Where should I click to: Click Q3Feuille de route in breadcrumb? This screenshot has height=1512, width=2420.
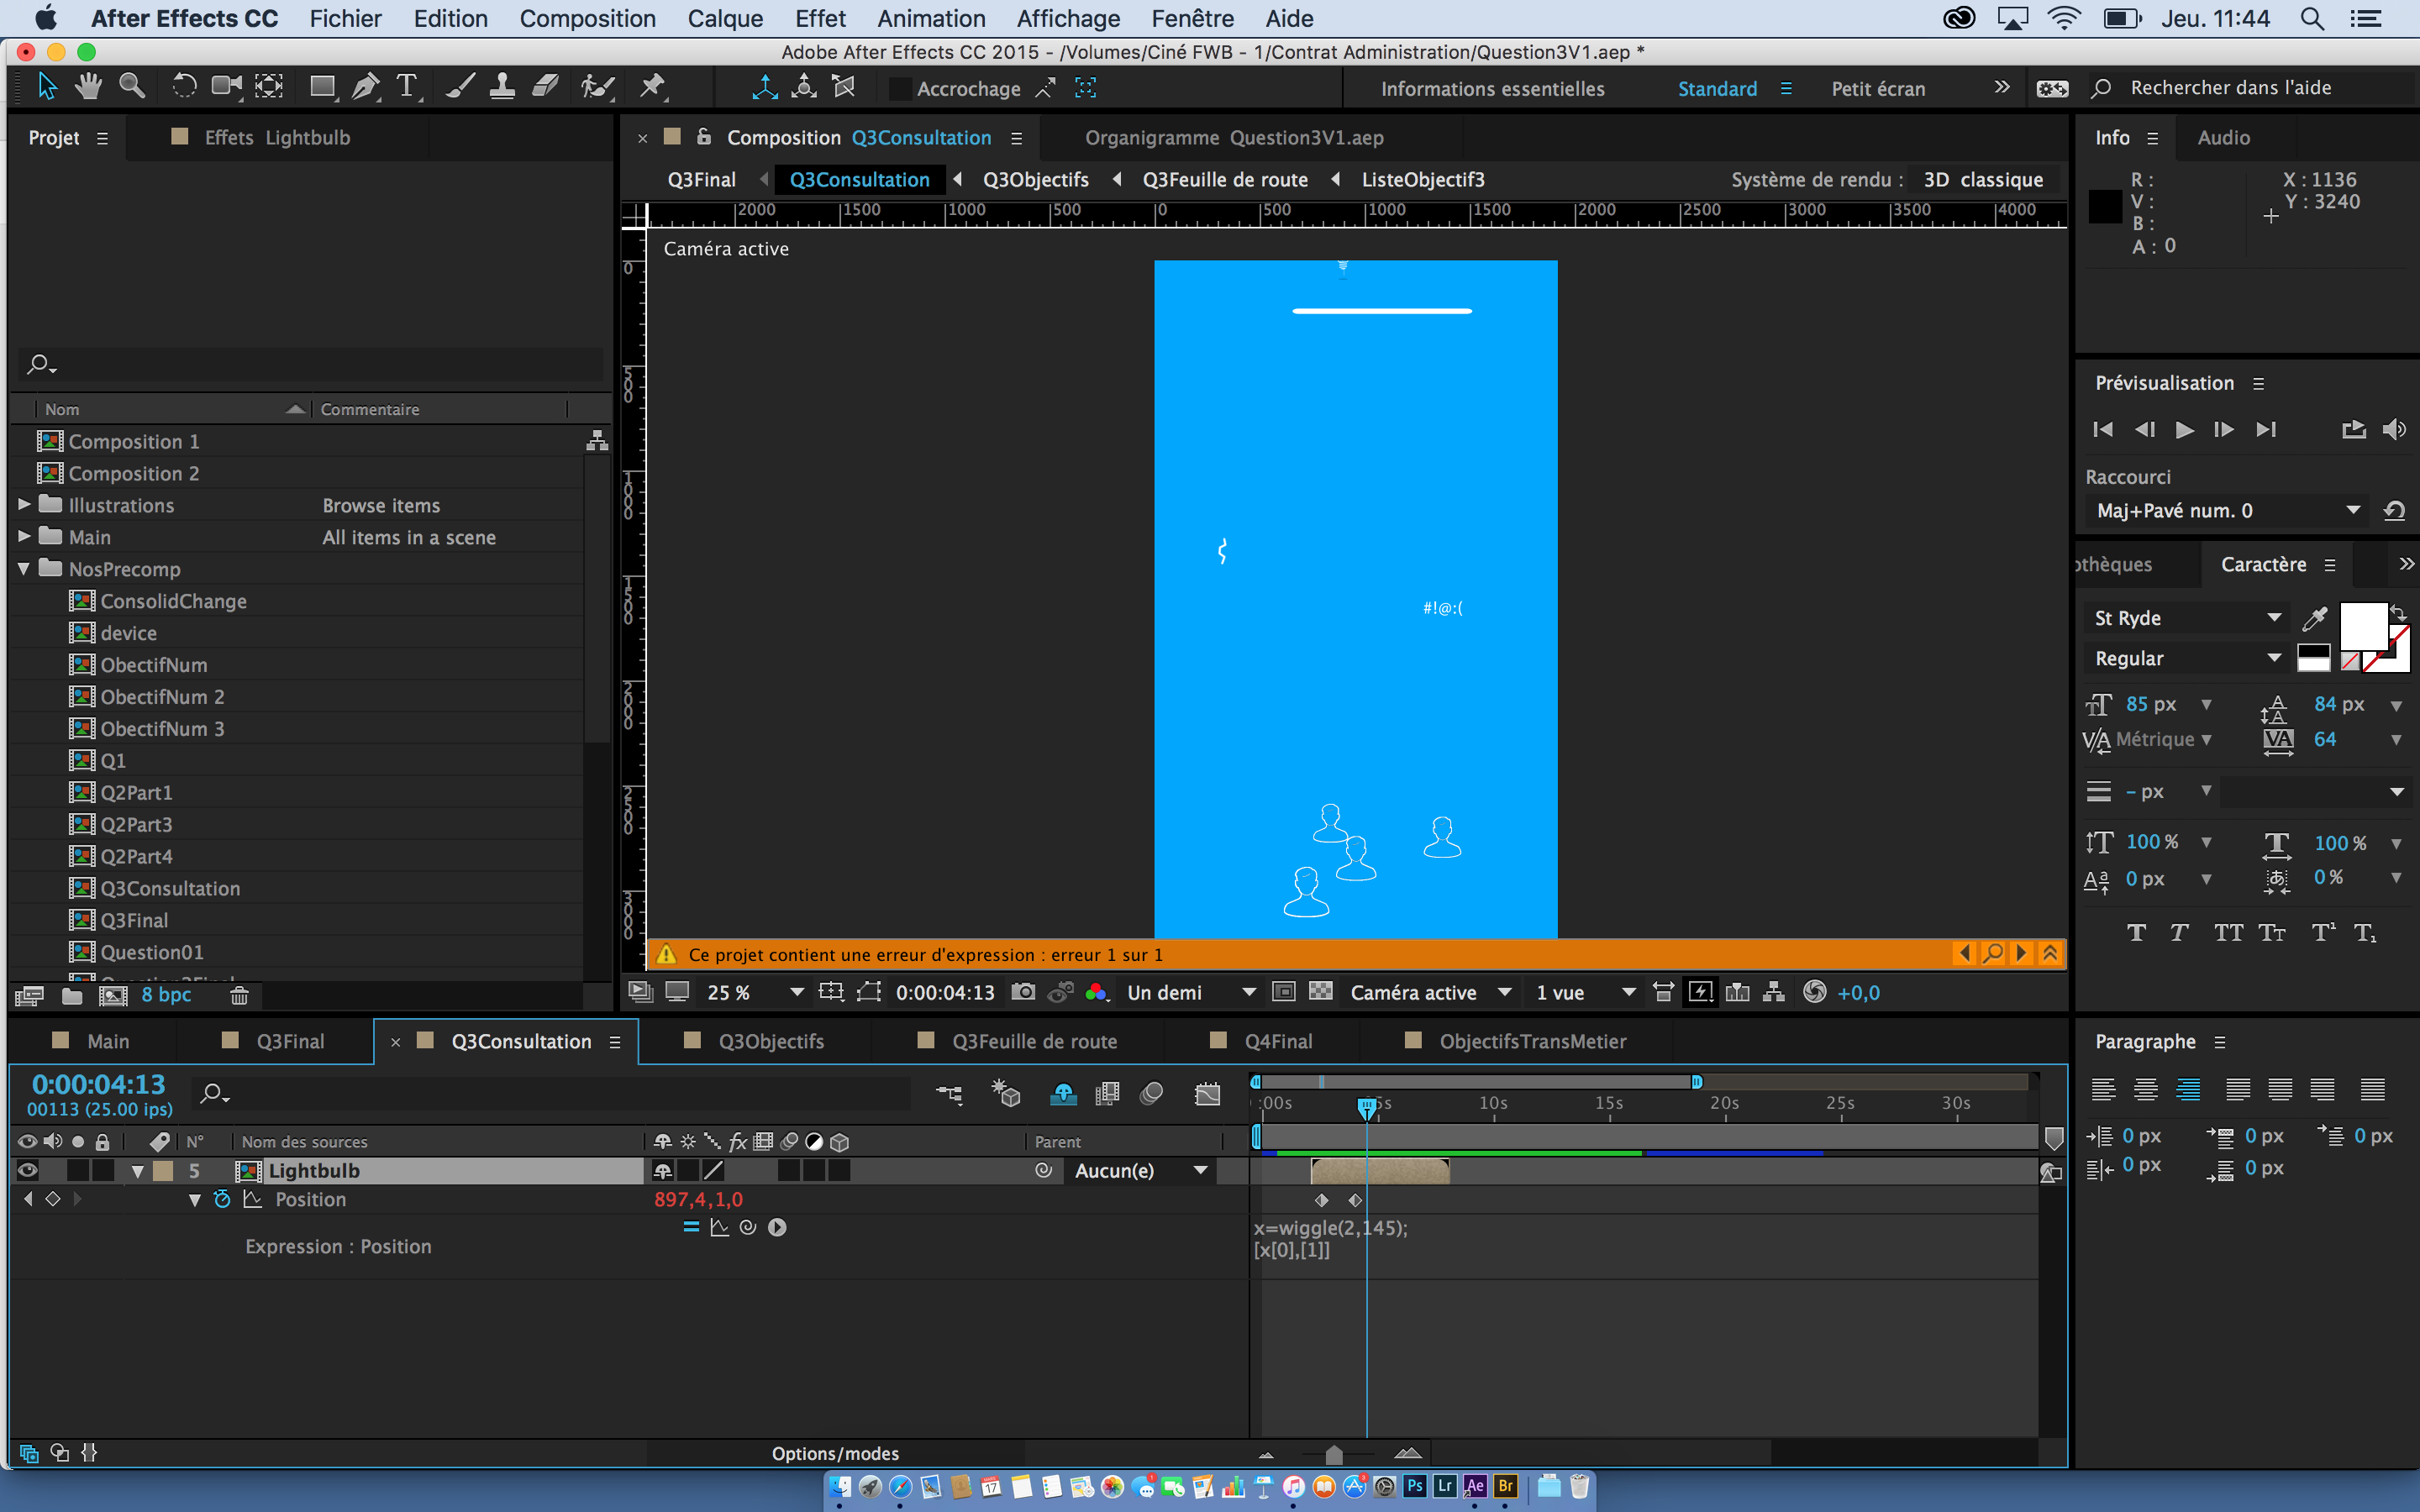tap(1224, 180)
